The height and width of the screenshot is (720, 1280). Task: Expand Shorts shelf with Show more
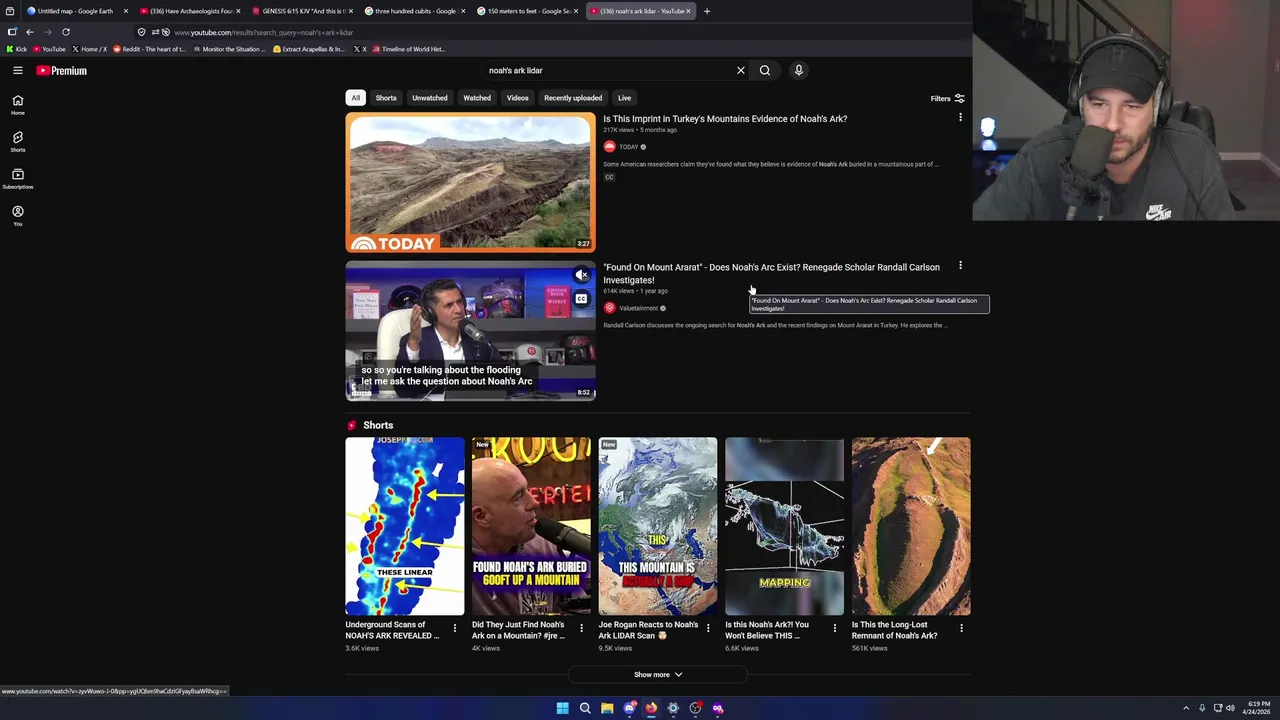tap(658, 675)
